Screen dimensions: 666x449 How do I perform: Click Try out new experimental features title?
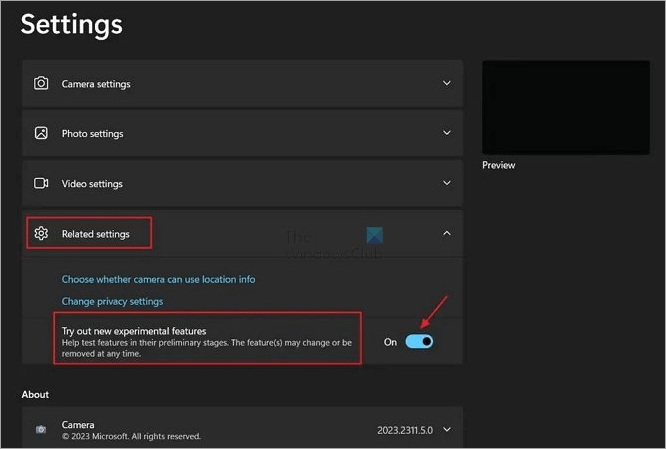pos(134,331)
